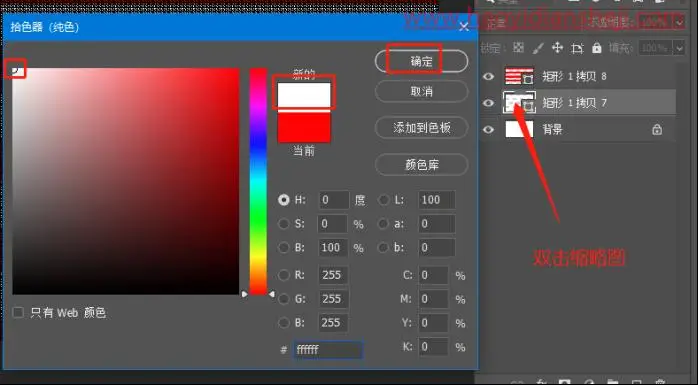698x385 pixels.
Task: Select the Lab b radio button
Action: (x=383, y=247)
